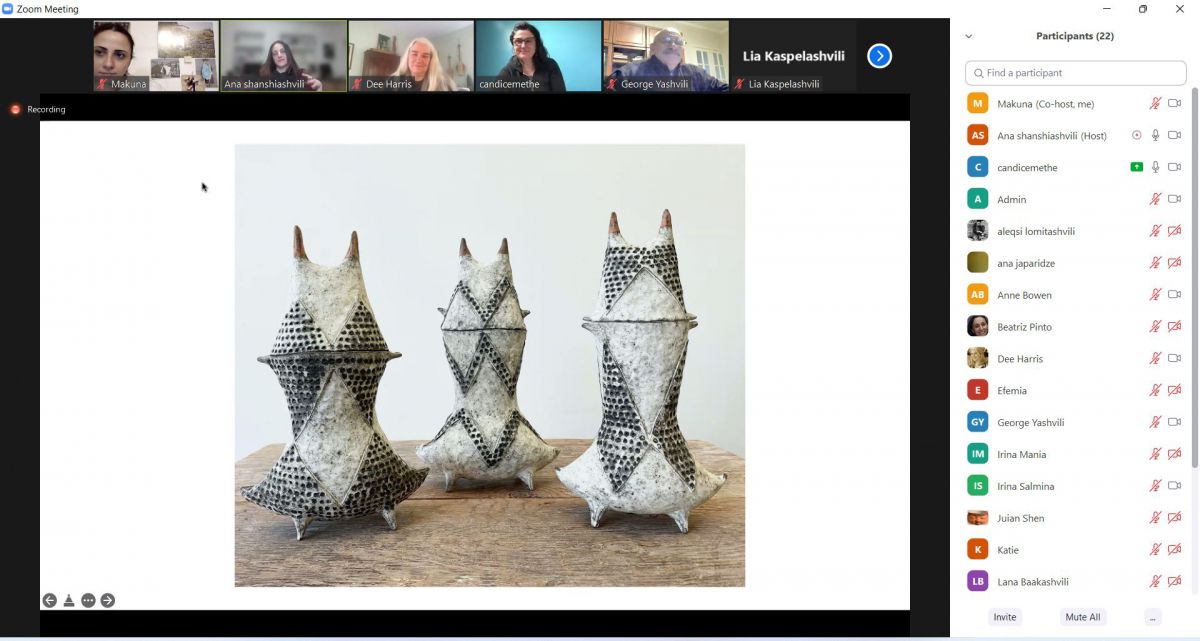Show next video thumbnails with blue arrow
1200x641 pixels.
coord(879,56)
